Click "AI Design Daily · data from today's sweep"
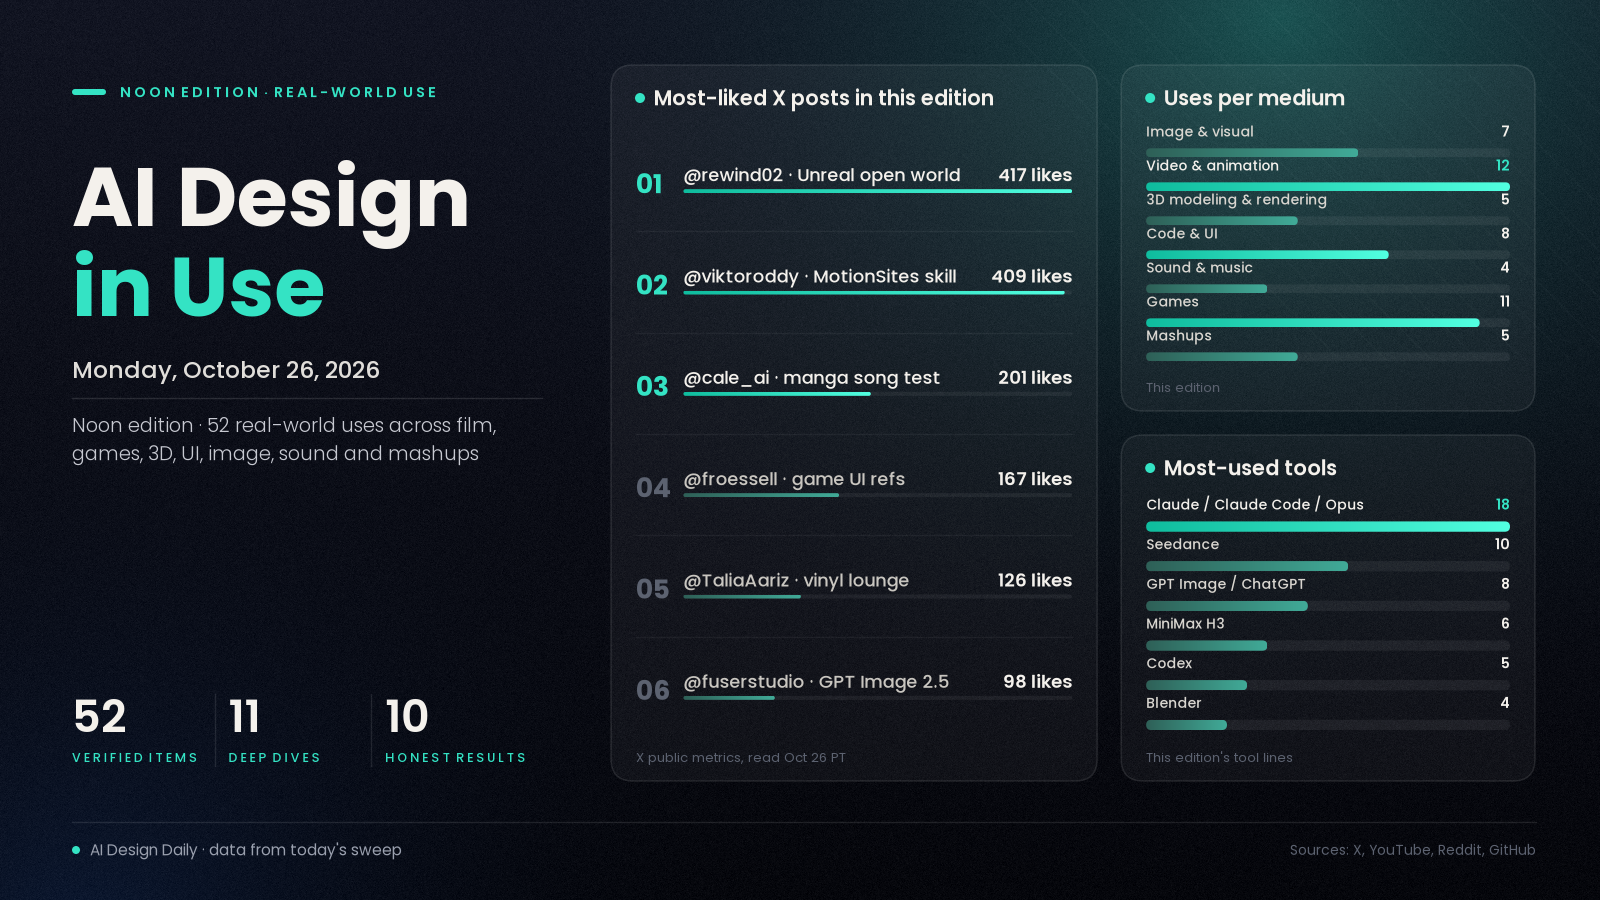 (246, 850)
